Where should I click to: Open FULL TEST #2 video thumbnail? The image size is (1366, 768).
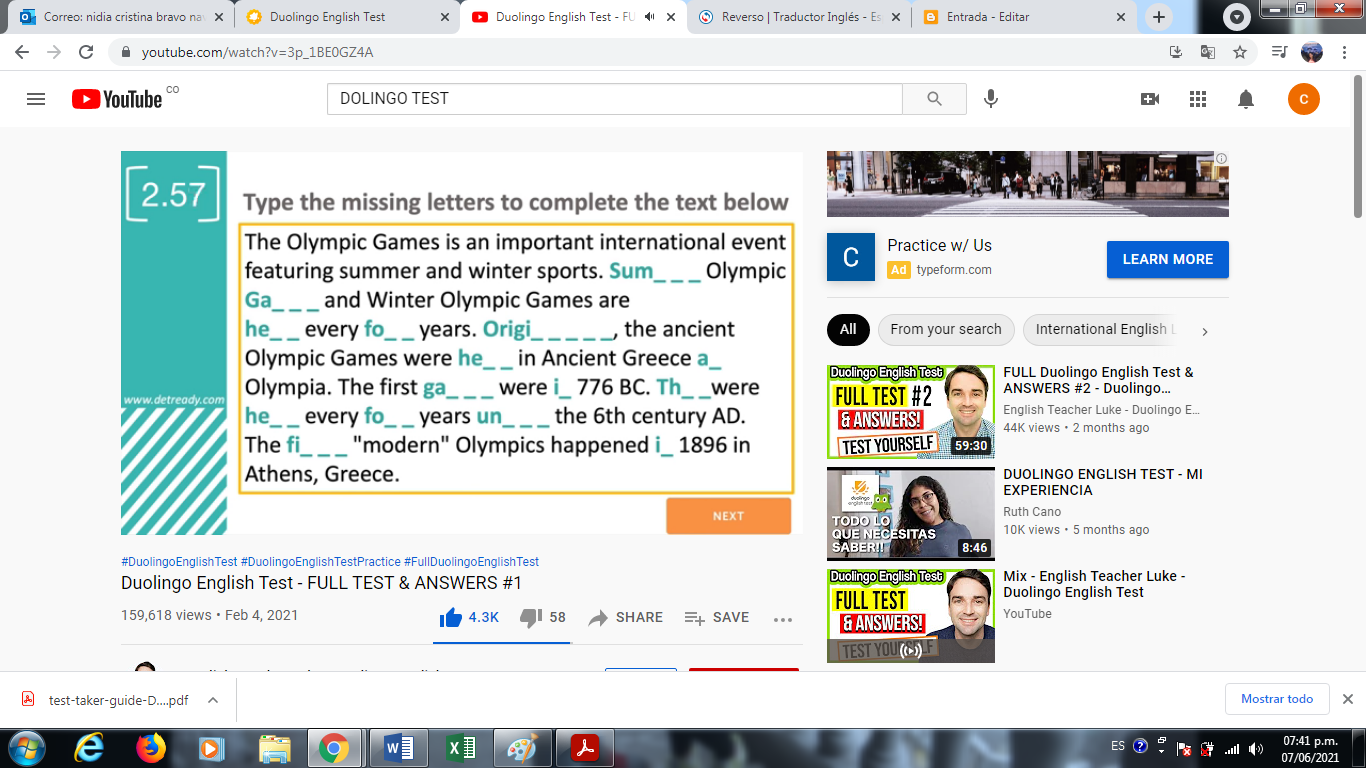[x=911, y=412]
